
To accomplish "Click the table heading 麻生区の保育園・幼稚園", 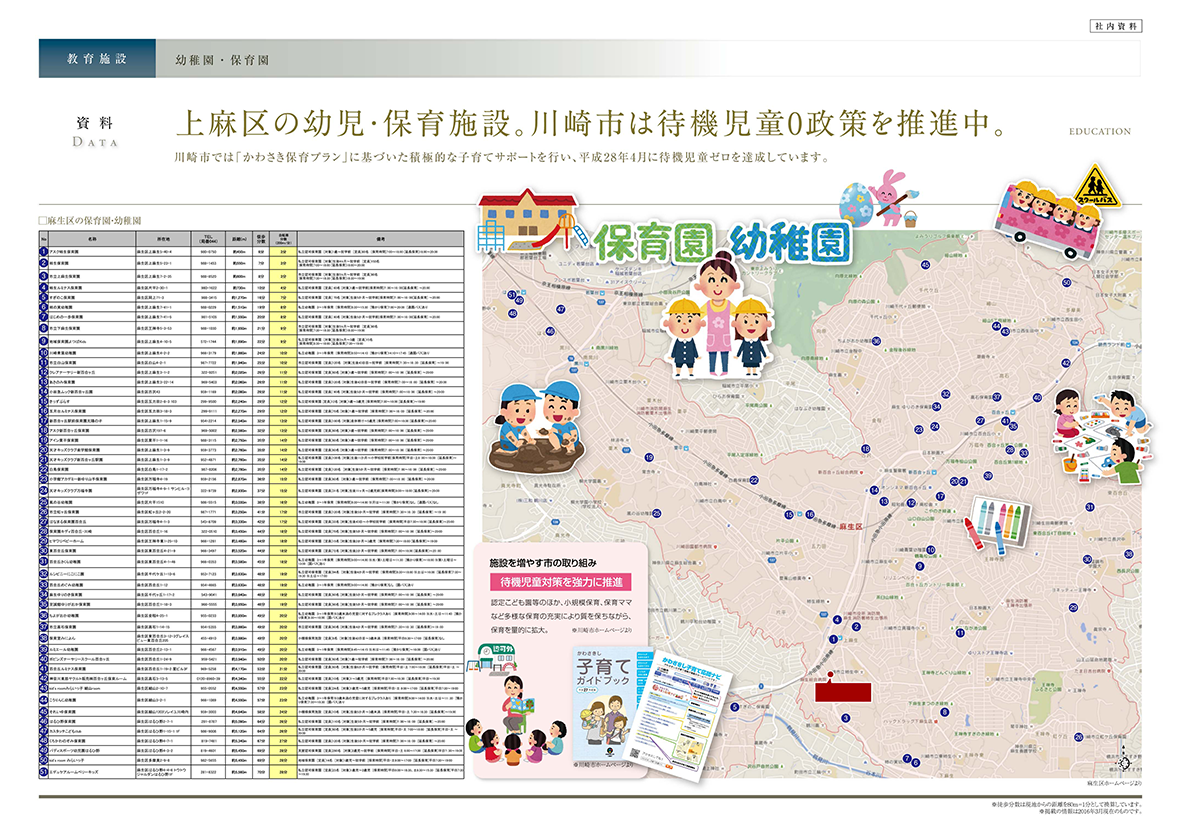I will coord(90,220).
